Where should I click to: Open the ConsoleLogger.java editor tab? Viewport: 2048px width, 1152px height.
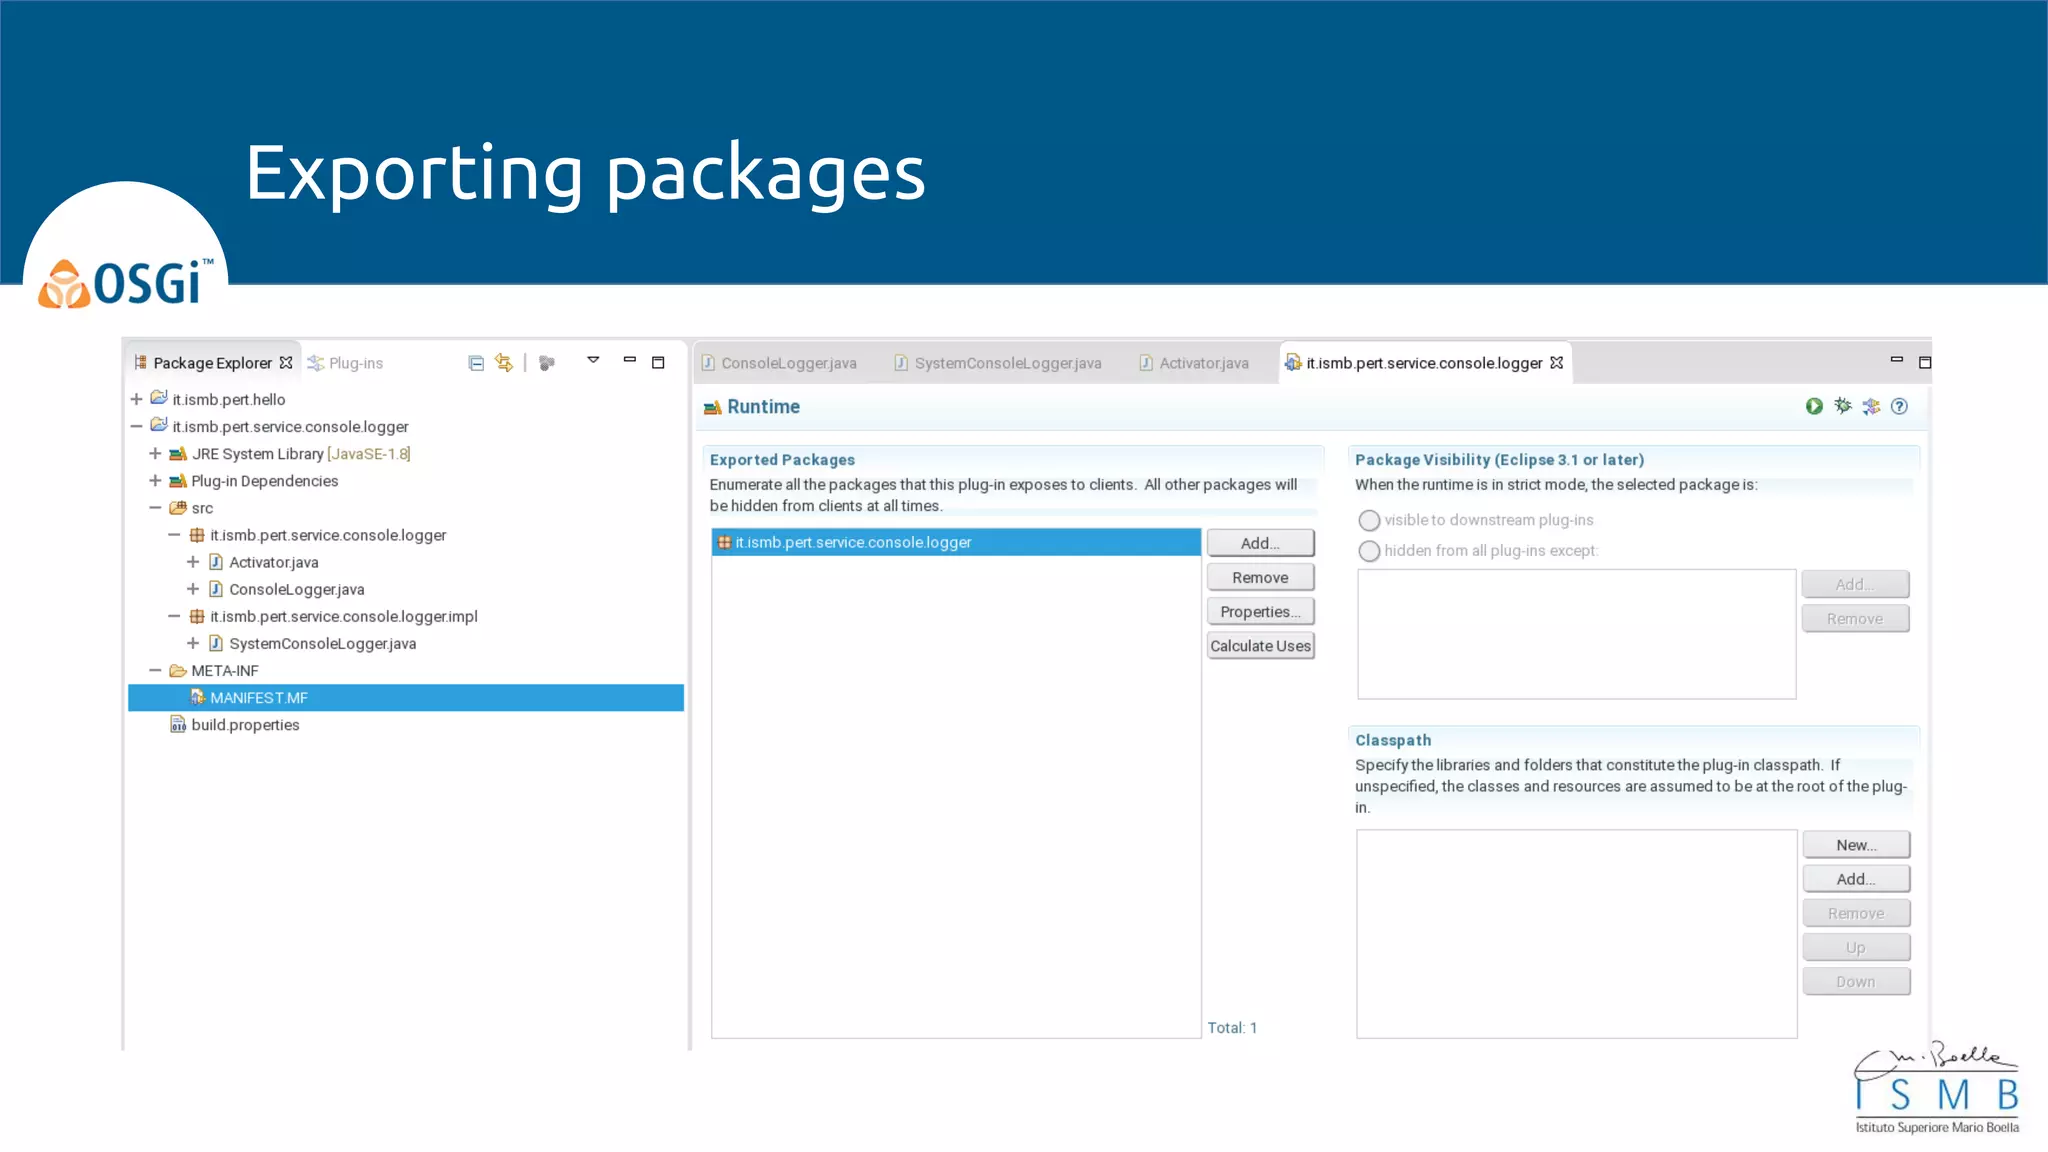(x=779, y=363)
